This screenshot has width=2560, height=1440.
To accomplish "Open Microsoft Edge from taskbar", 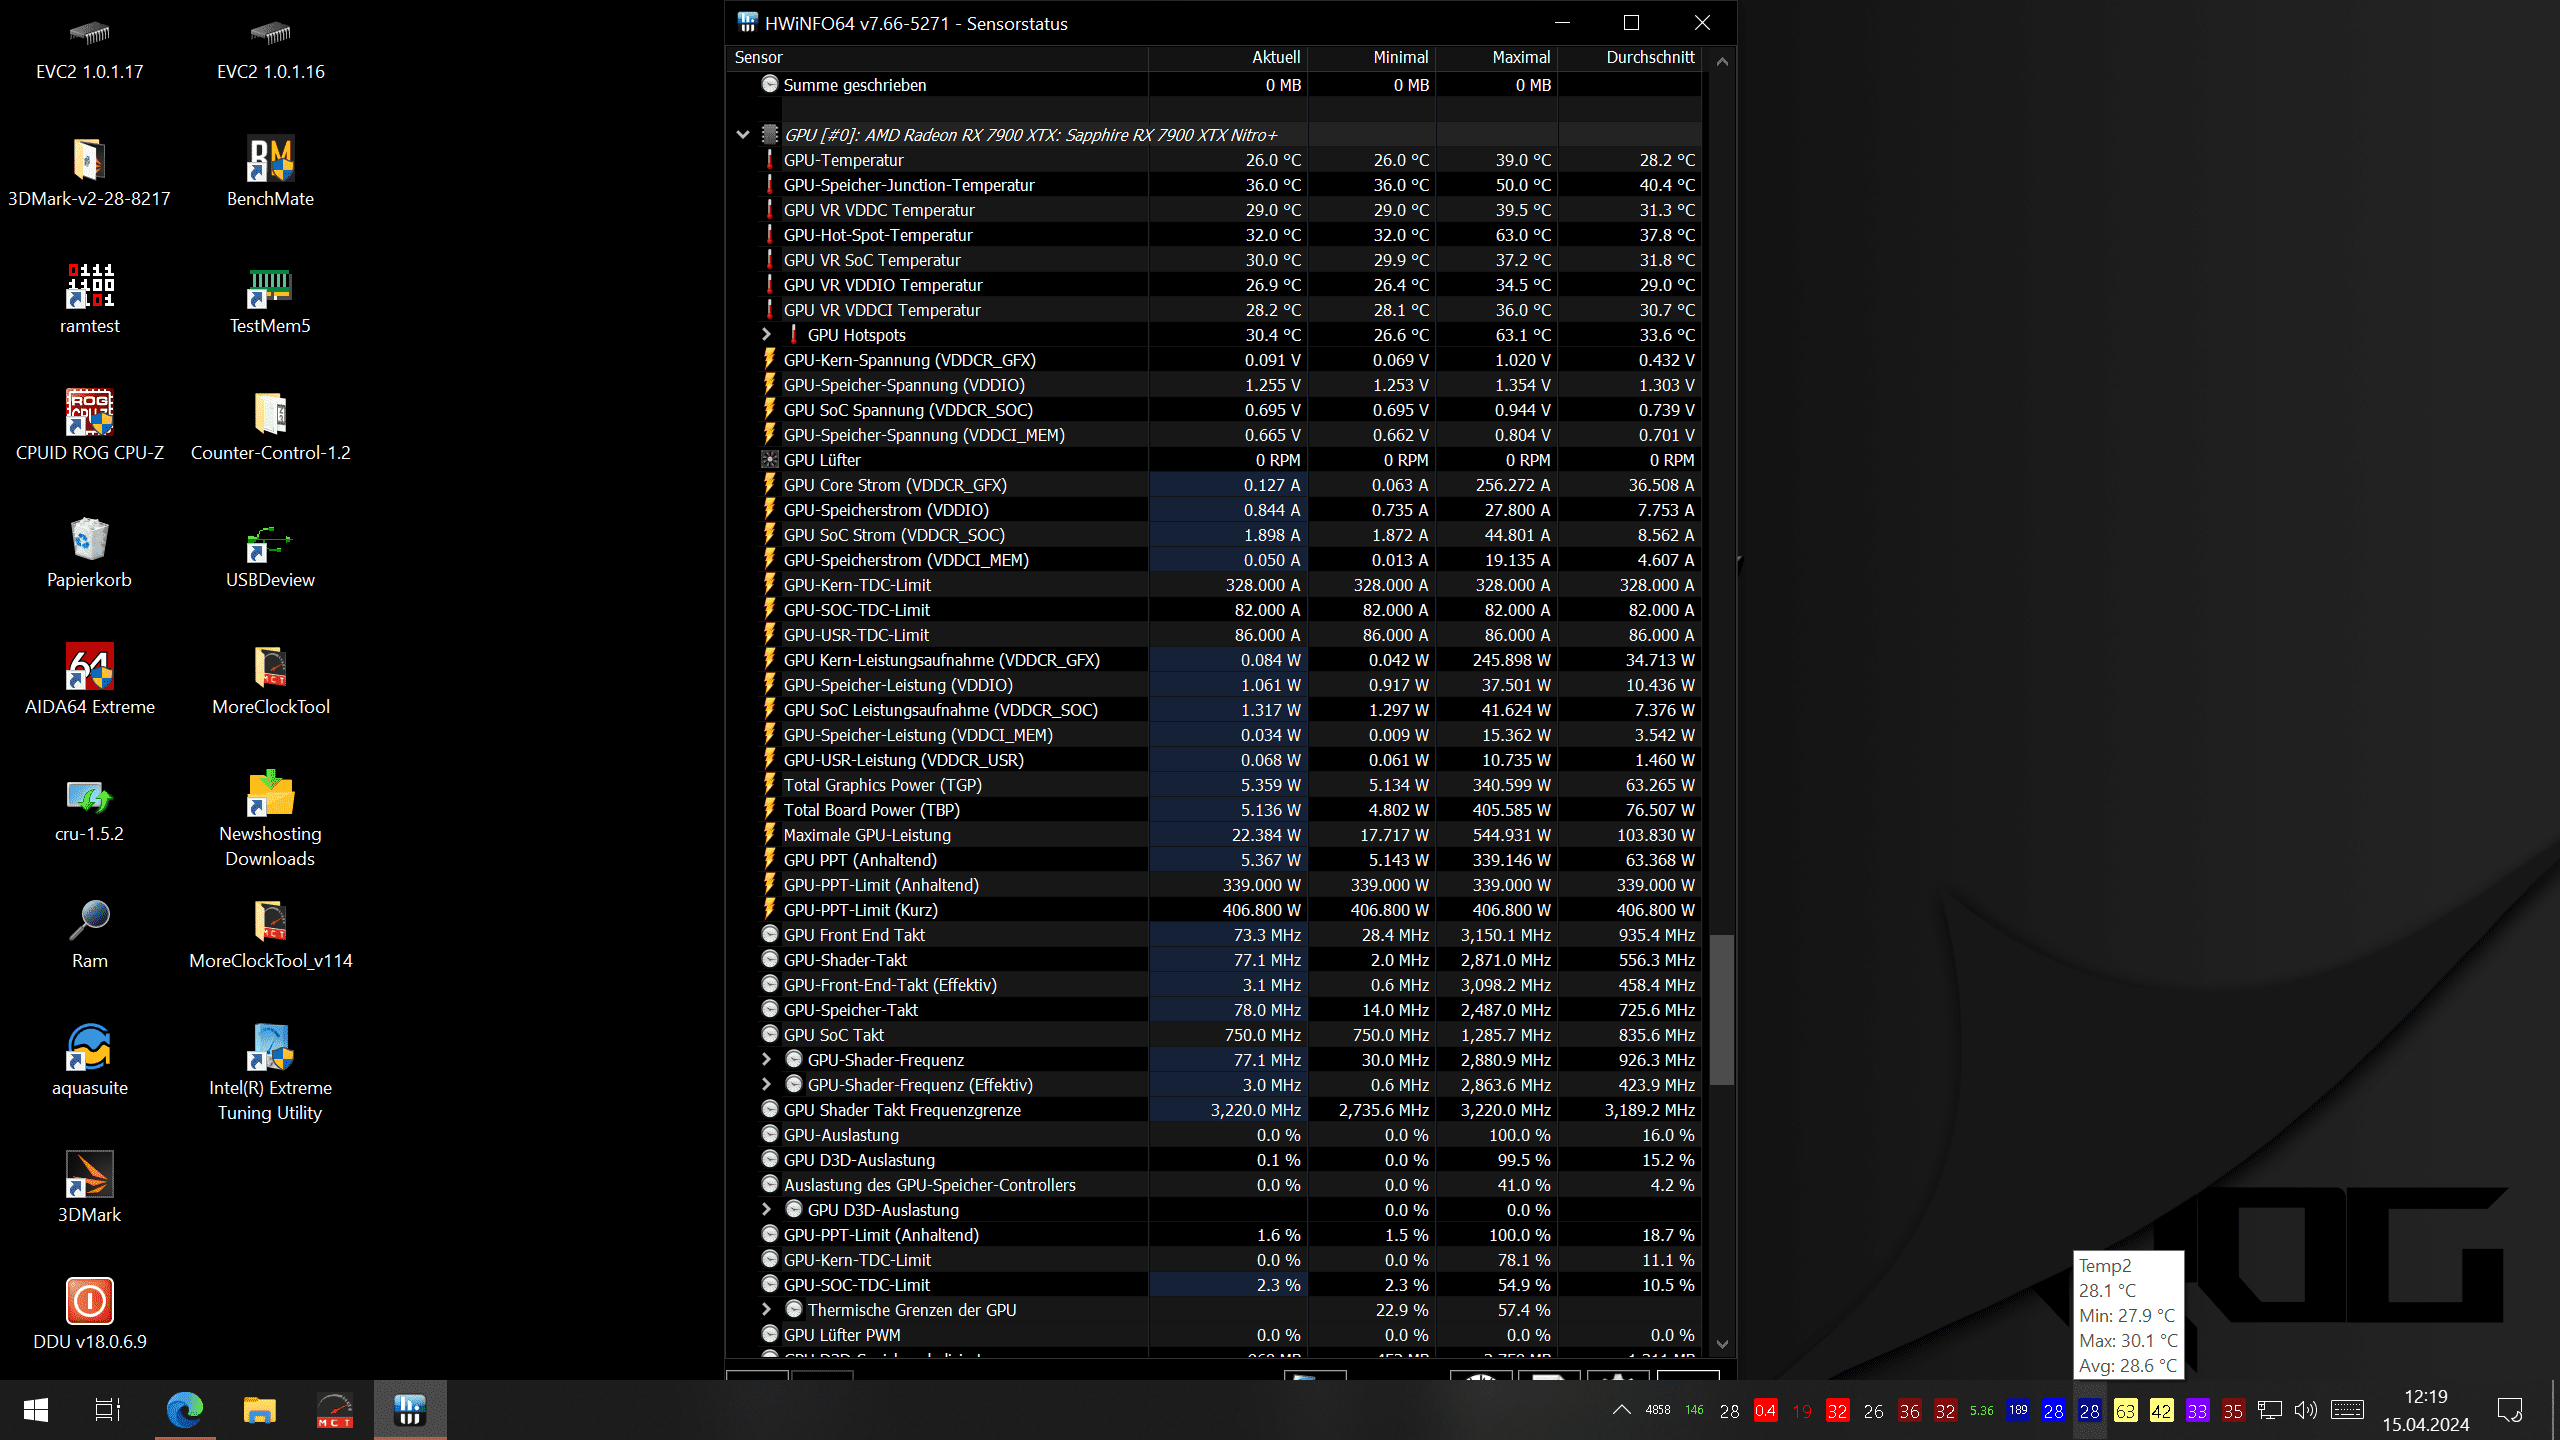I will (x=185, y=1410).
